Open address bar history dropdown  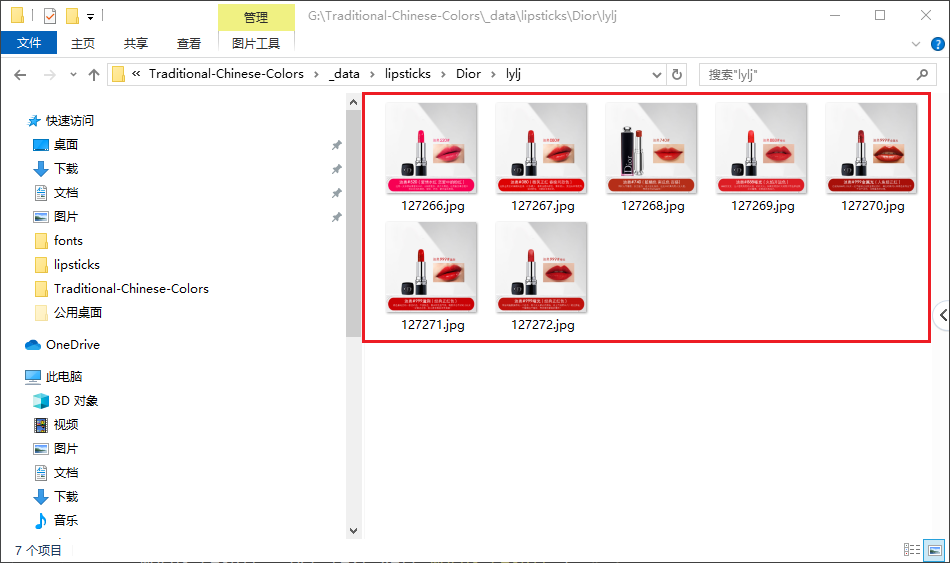pyautogui.click(x=656, y=74)
